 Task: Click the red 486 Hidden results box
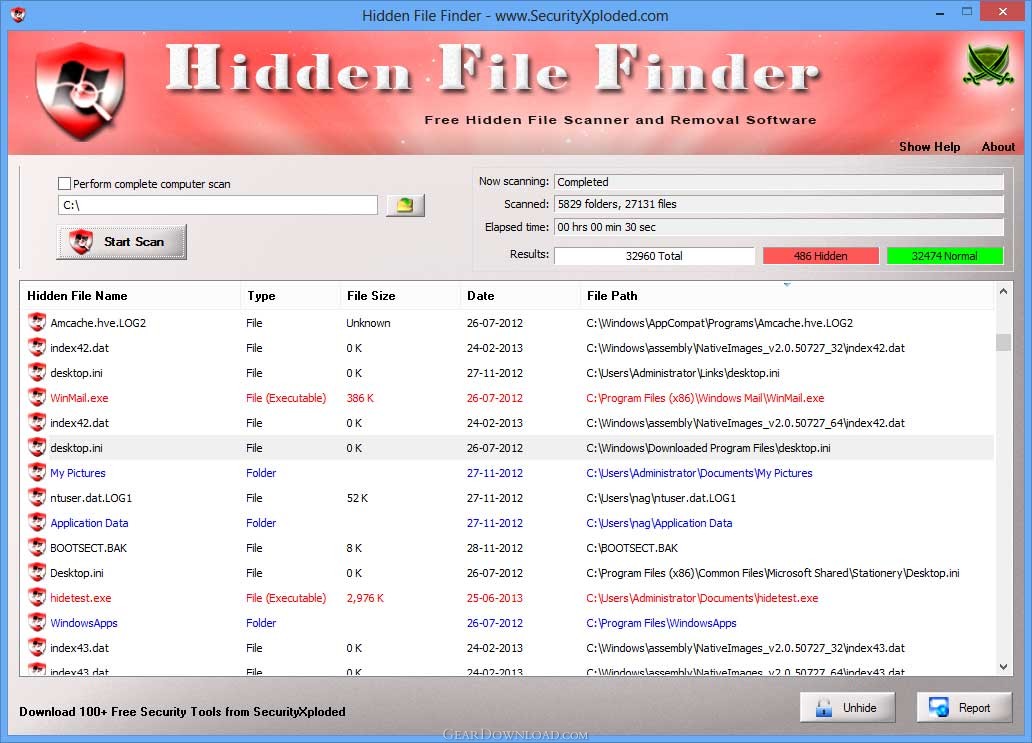coord(821,256)
